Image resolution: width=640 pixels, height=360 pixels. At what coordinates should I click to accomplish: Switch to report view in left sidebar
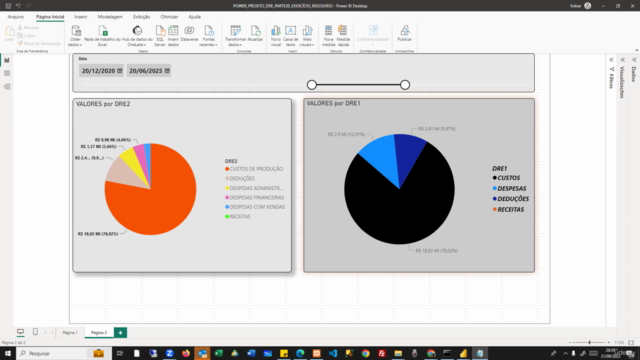7,60
